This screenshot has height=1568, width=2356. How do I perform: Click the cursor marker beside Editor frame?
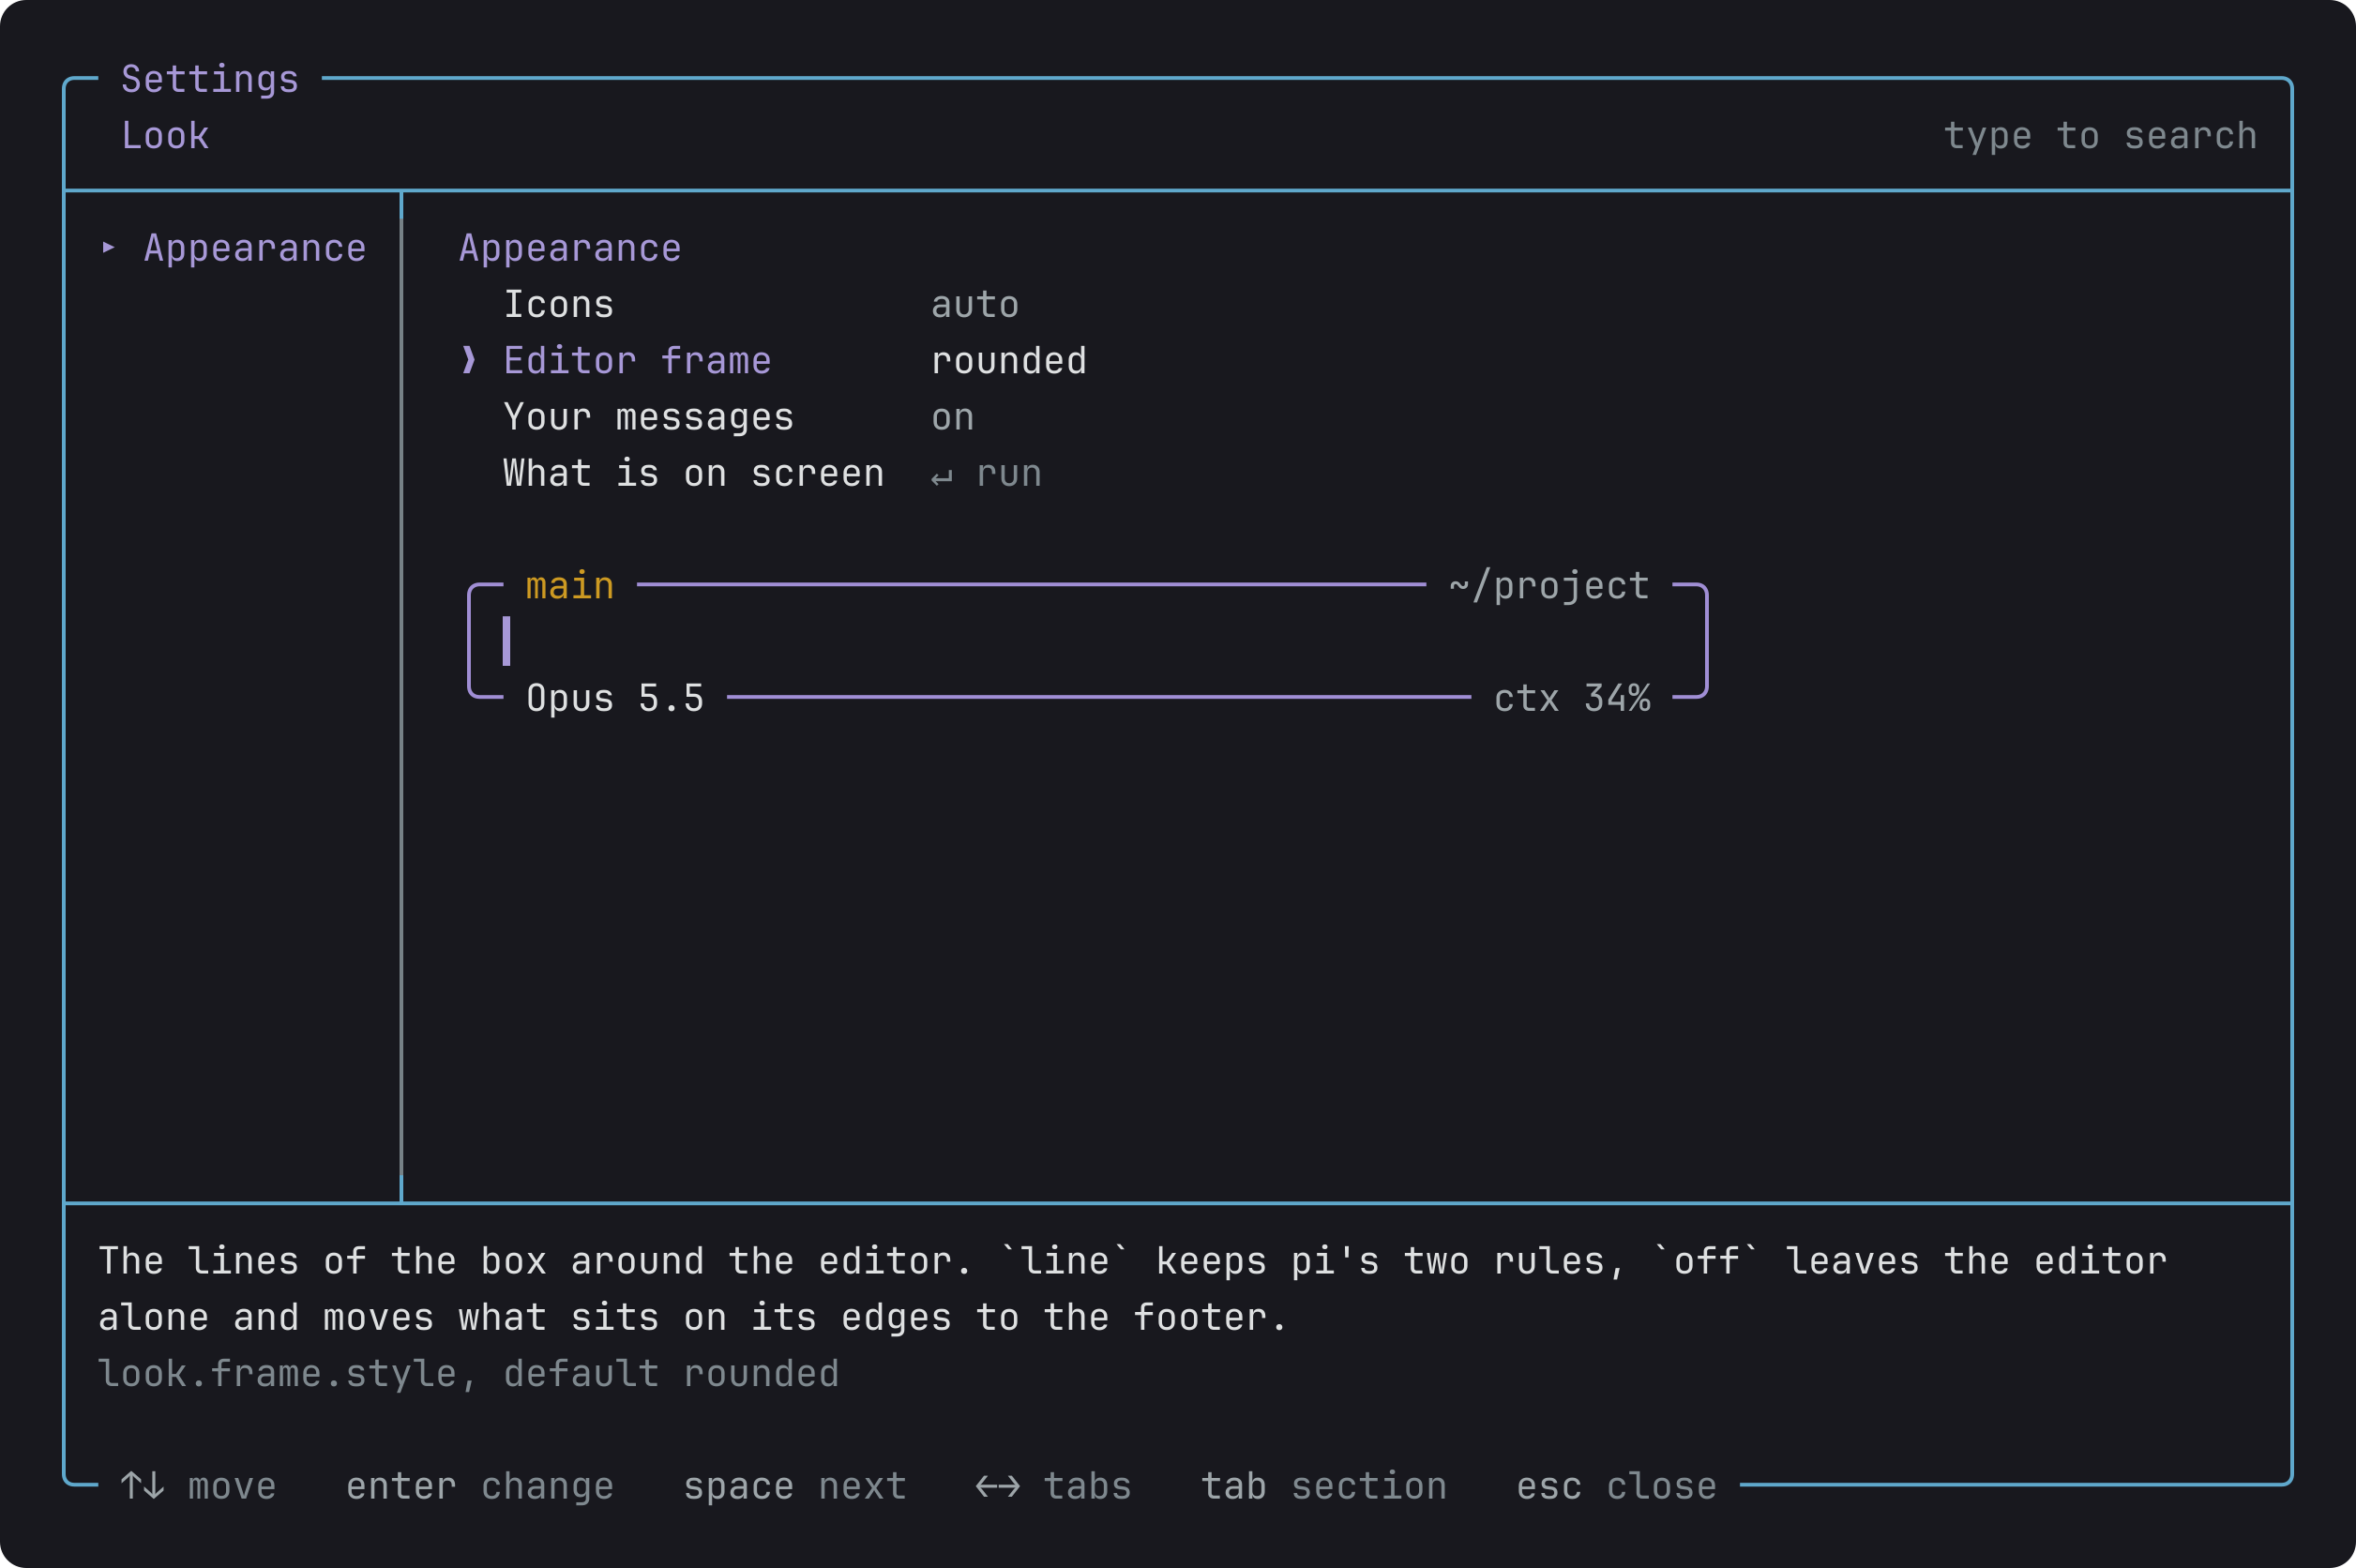(469, 360)
